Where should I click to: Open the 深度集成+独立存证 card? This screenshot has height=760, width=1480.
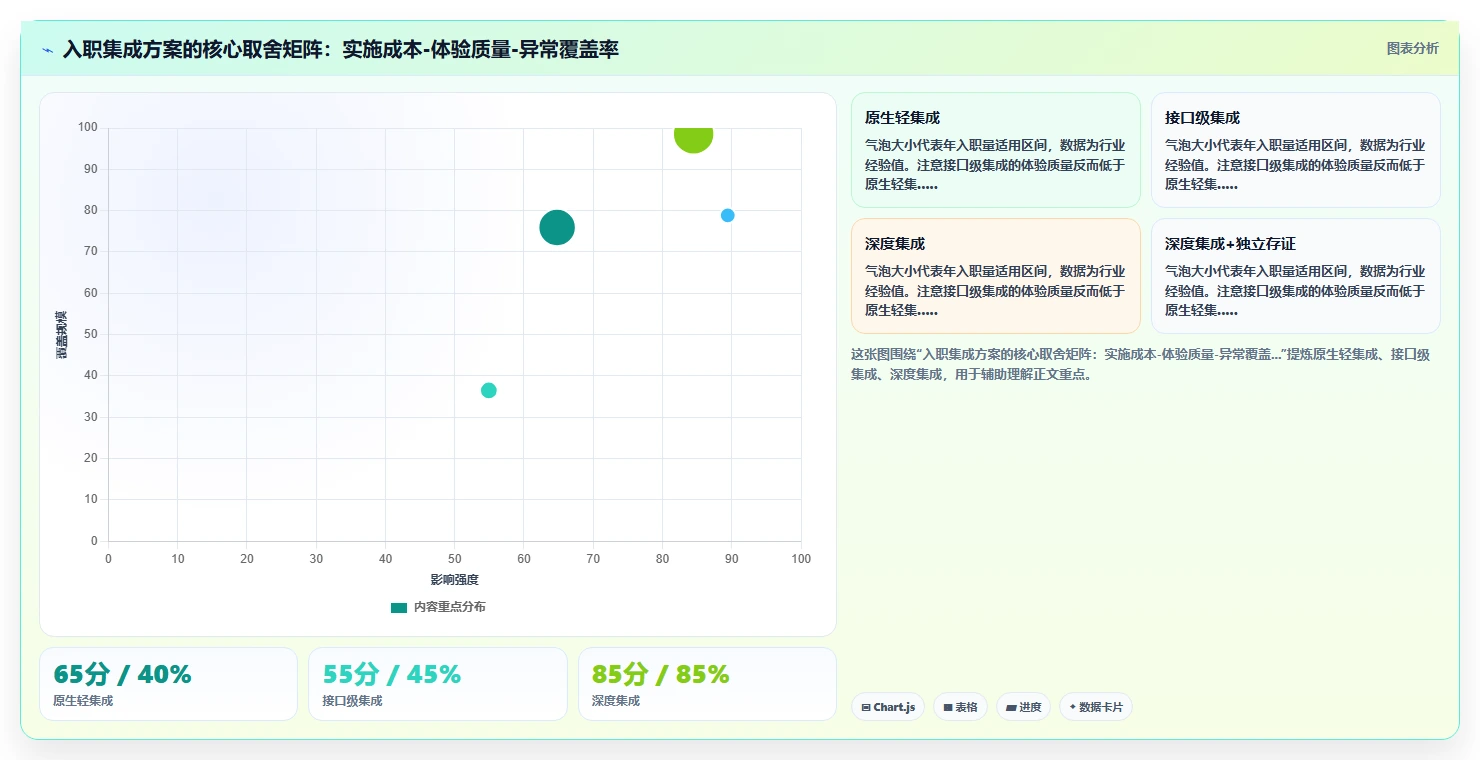point(1296,276)
